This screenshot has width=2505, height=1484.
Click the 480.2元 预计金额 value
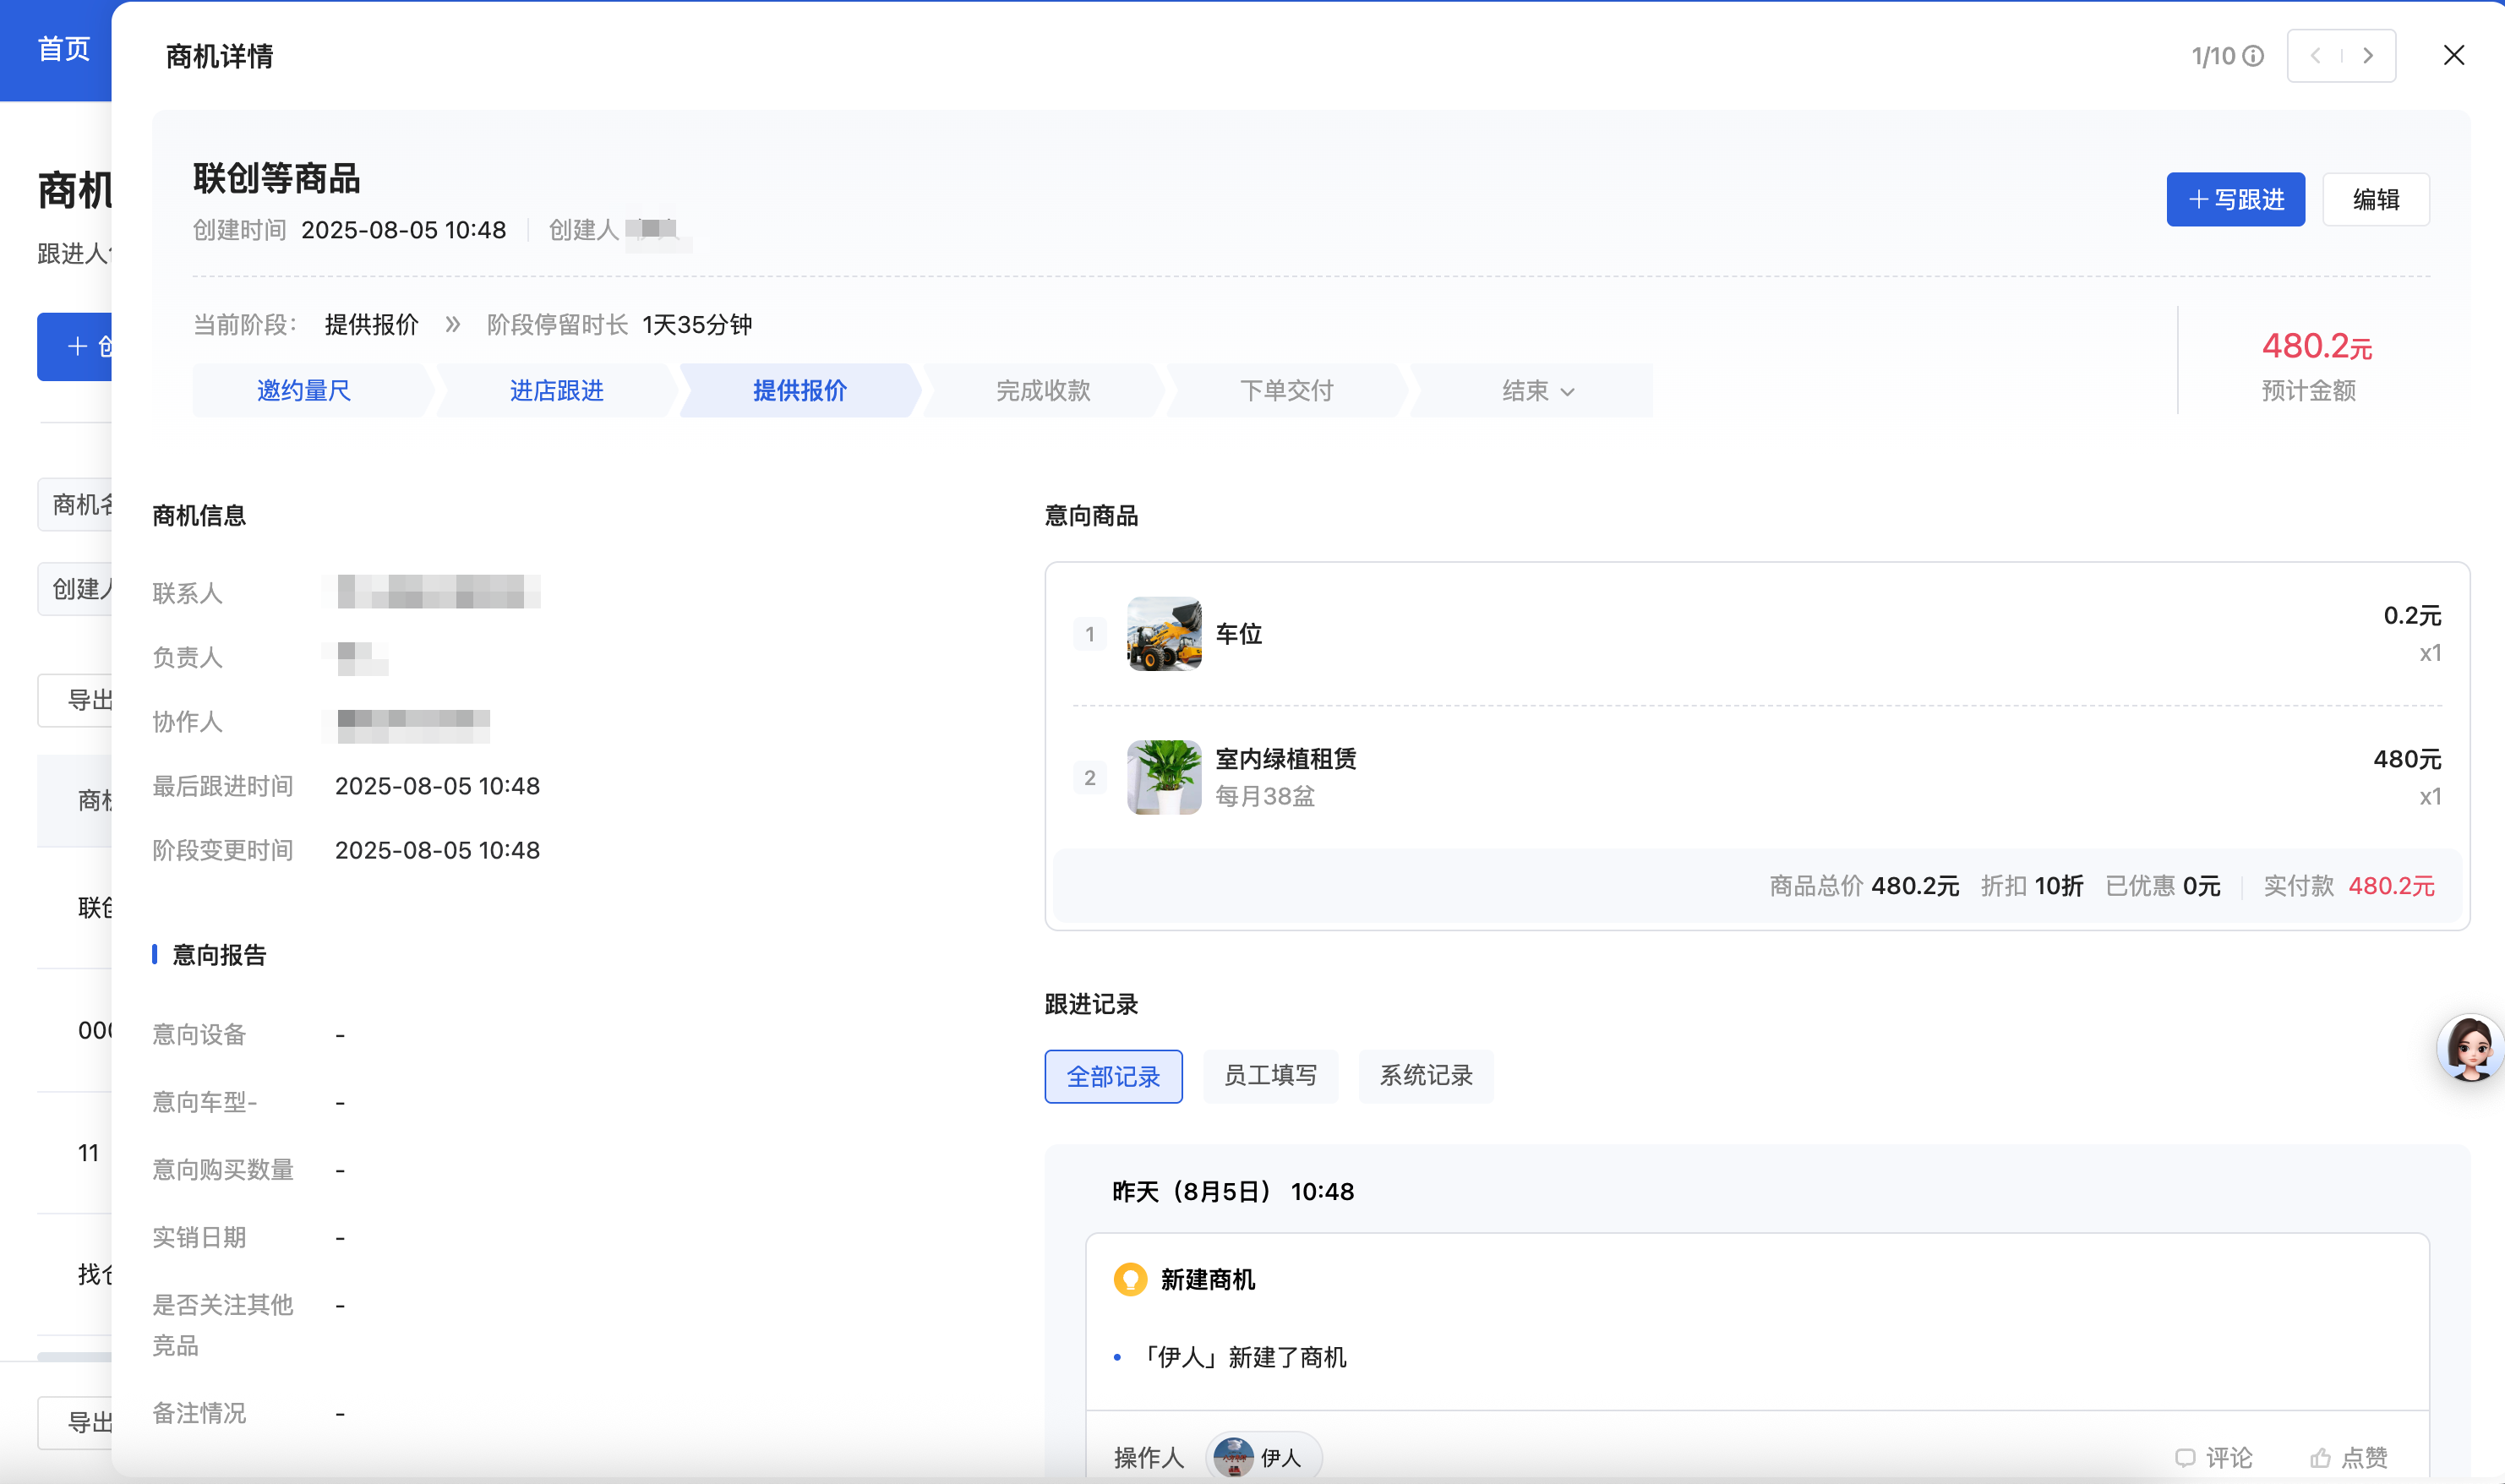(x=2316, y=346)
